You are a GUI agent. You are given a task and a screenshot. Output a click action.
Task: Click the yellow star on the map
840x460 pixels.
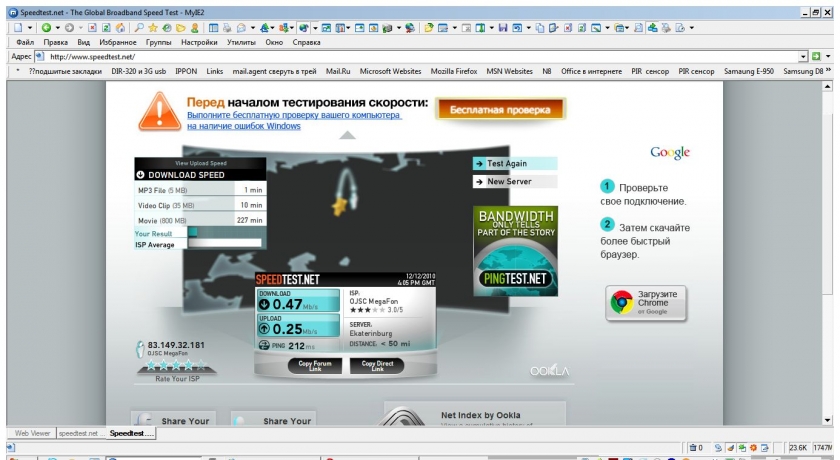340,206
